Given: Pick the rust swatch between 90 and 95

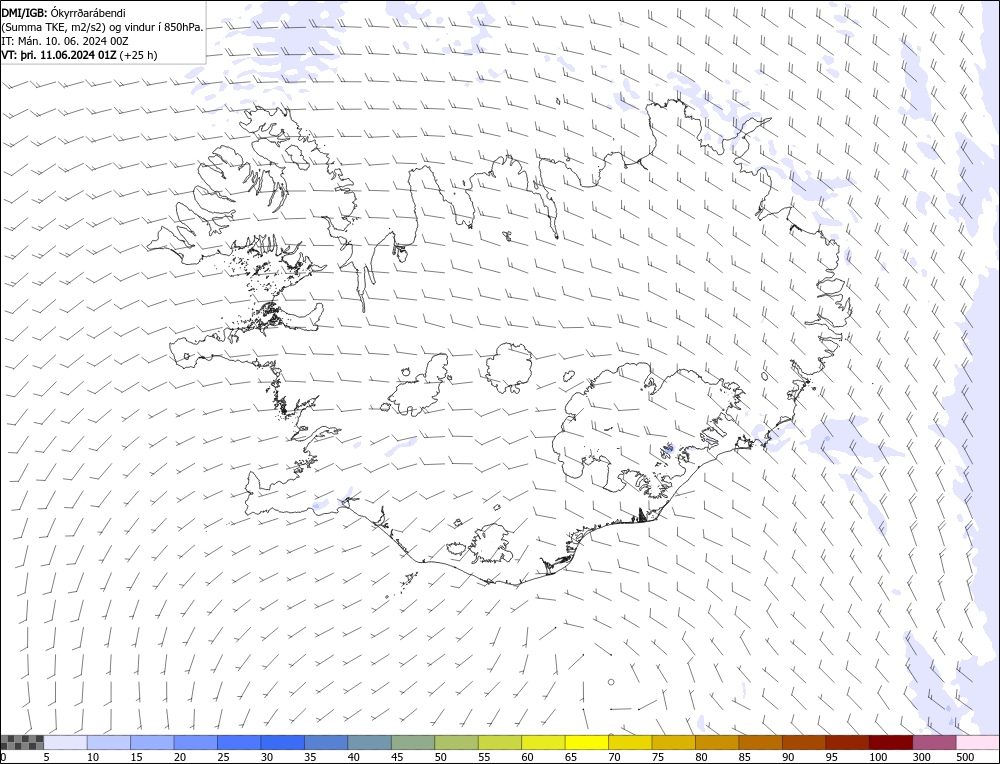Looking at the screenshot, I should tap(804, 742).
